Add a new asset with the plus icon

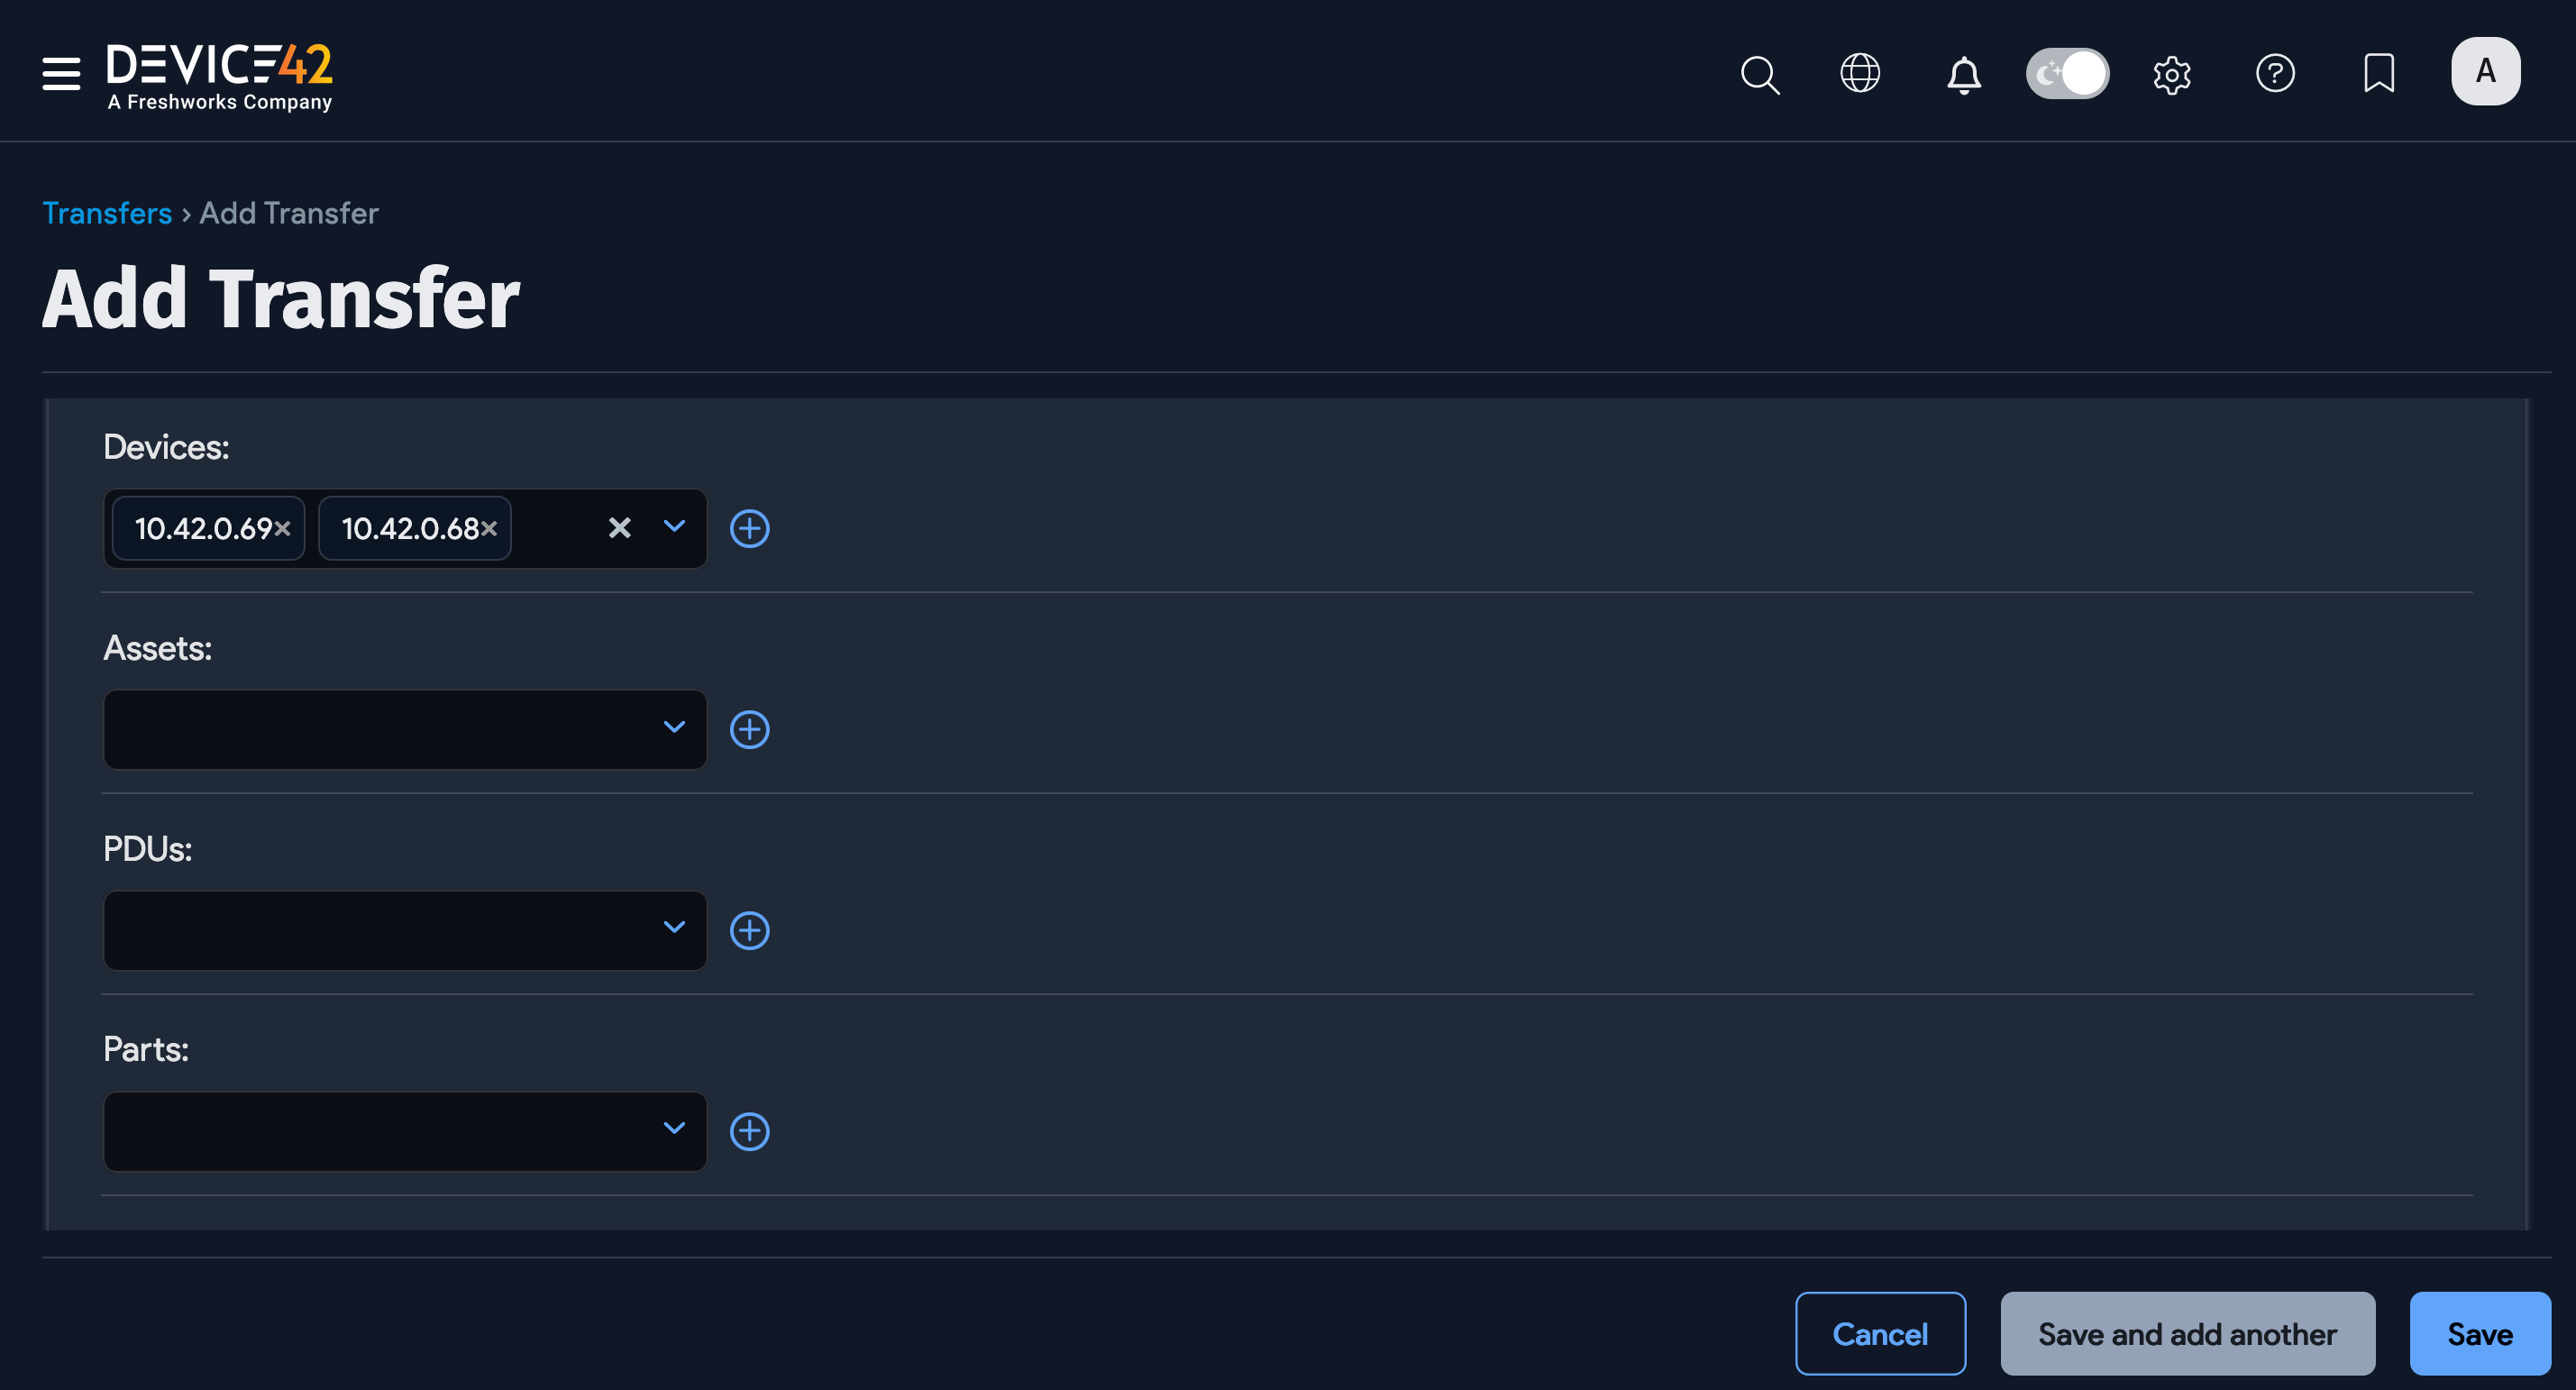(x=751, y=729)
